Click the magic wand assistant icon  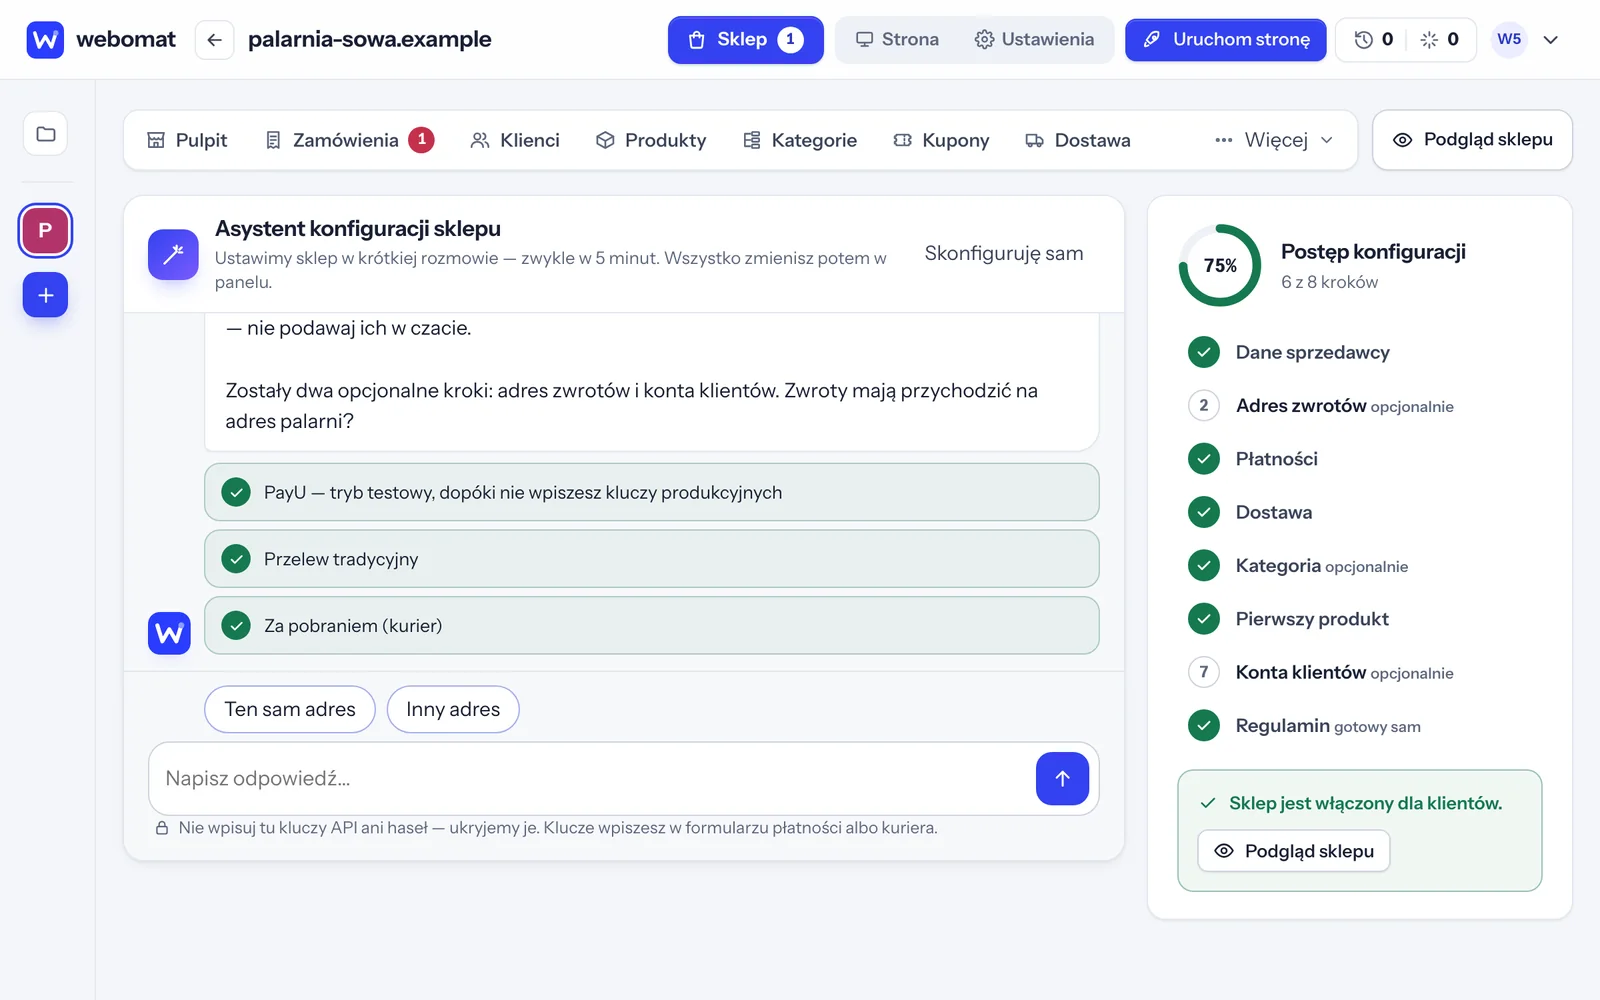173,254
